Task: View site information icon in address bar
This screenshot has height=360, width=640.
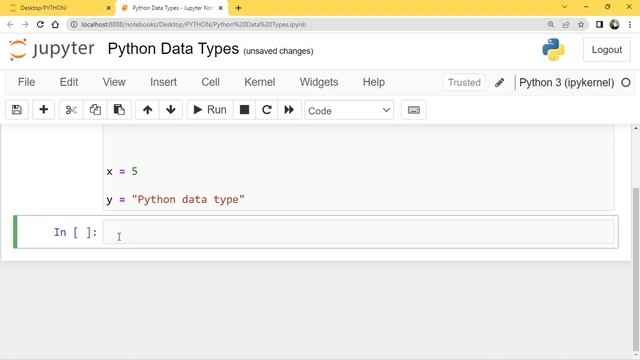Action: 74,24
